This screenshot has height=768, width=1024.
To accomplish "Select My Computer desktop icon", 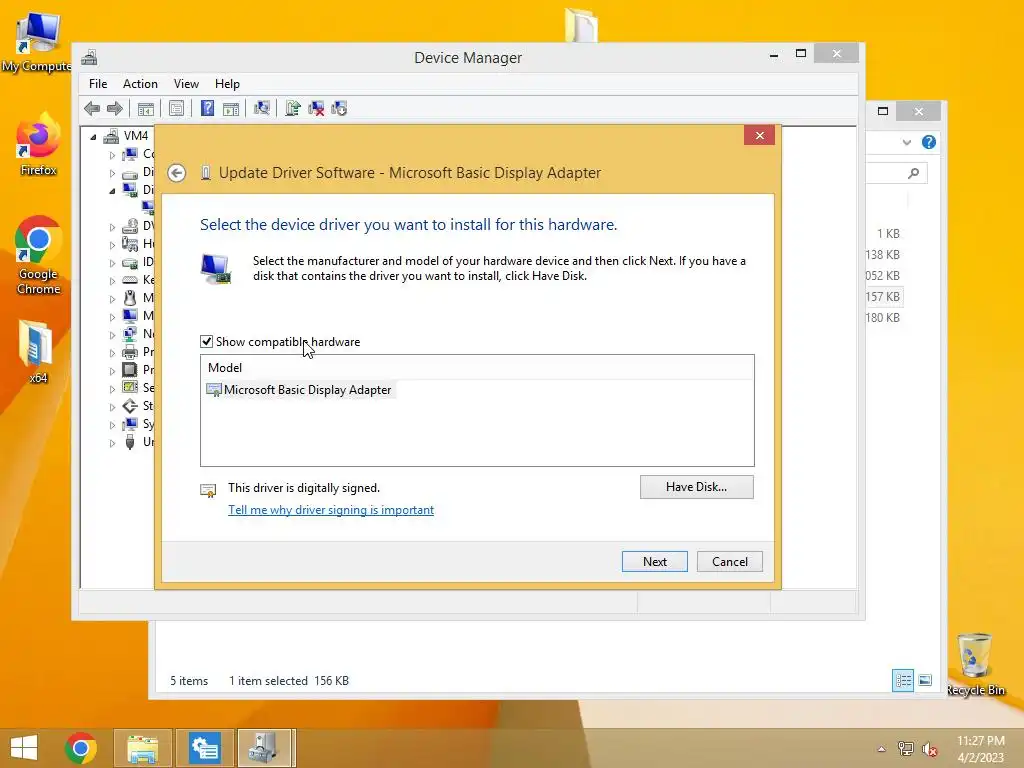I will [37, 42].
